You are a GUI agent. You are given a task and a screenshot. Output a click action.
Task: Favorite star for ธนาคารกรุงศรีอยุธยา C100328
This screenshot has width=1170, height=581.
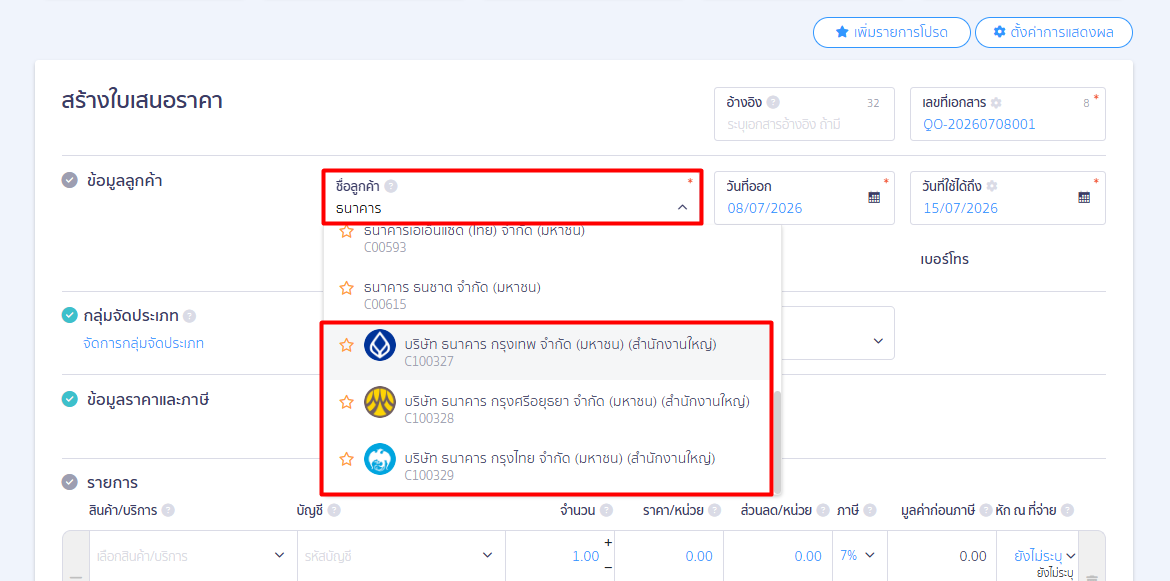[x=346, y=402]
